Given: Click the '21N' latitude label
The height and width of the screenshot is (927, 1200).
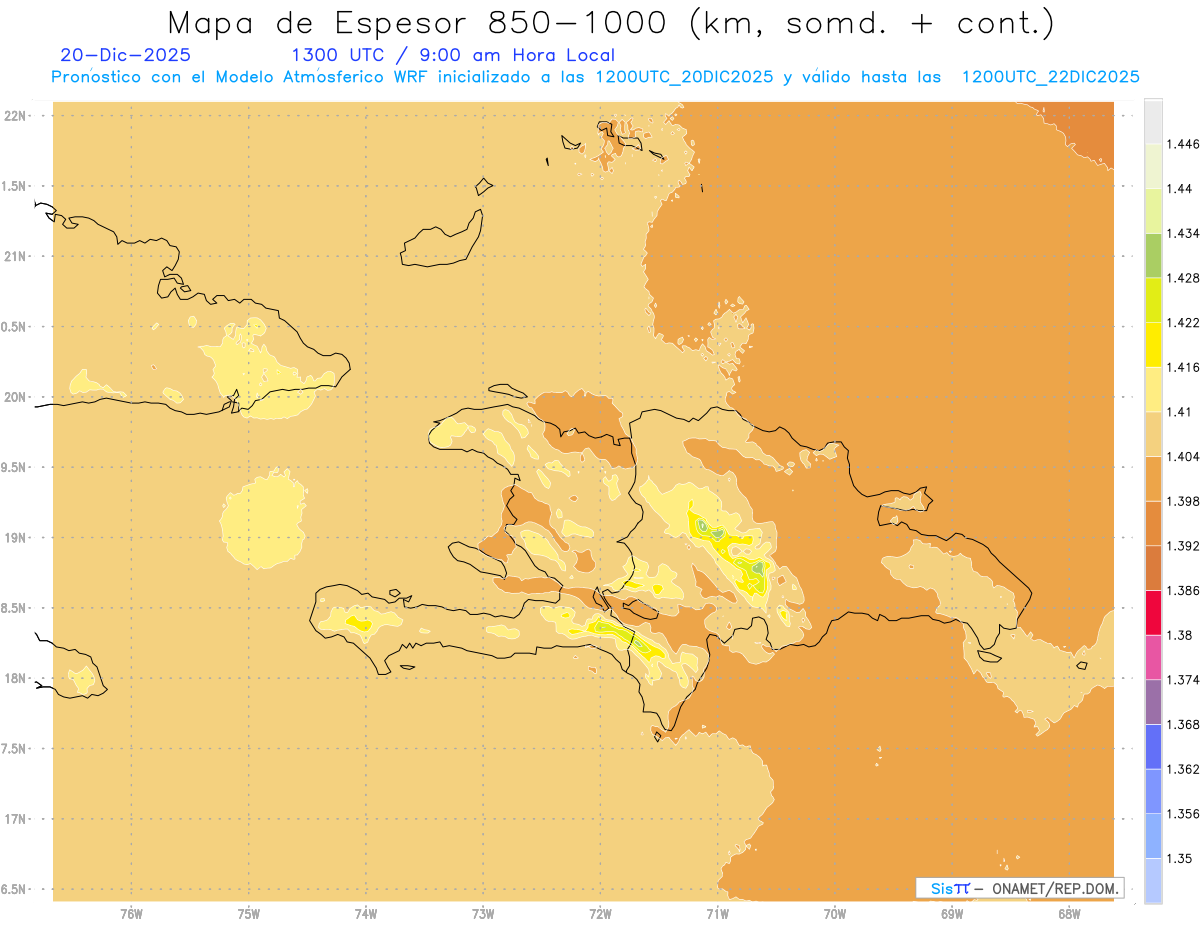Looking at the screenshot, I should click(x=15, y=257).
